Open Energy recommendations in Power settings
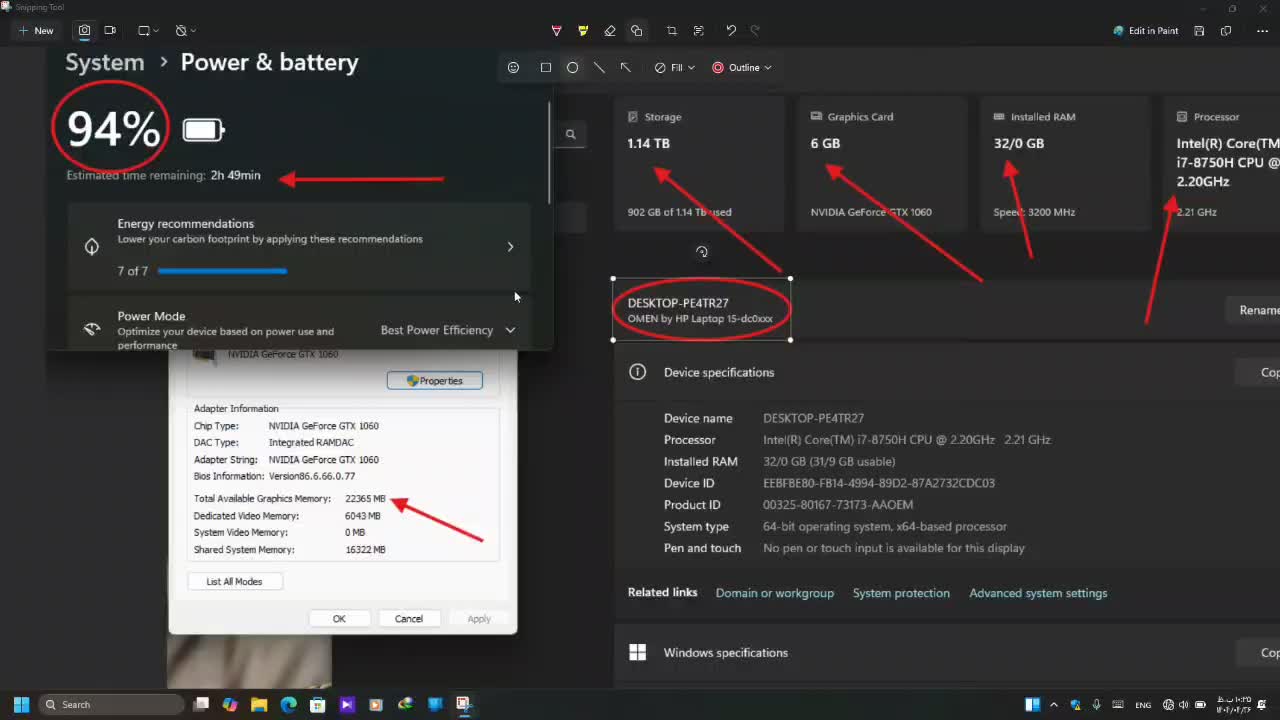 (298, 247)
